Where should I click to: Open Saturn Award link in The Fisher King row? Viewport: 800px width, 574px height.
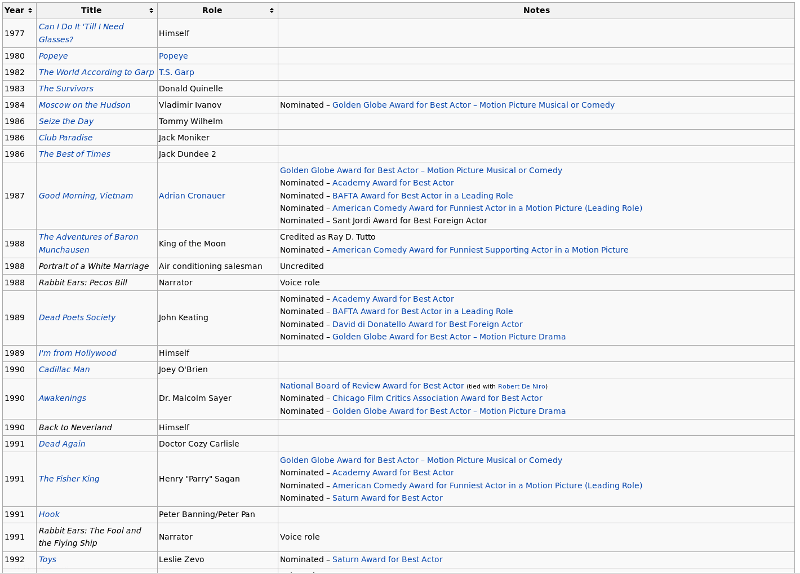(387, 498)
